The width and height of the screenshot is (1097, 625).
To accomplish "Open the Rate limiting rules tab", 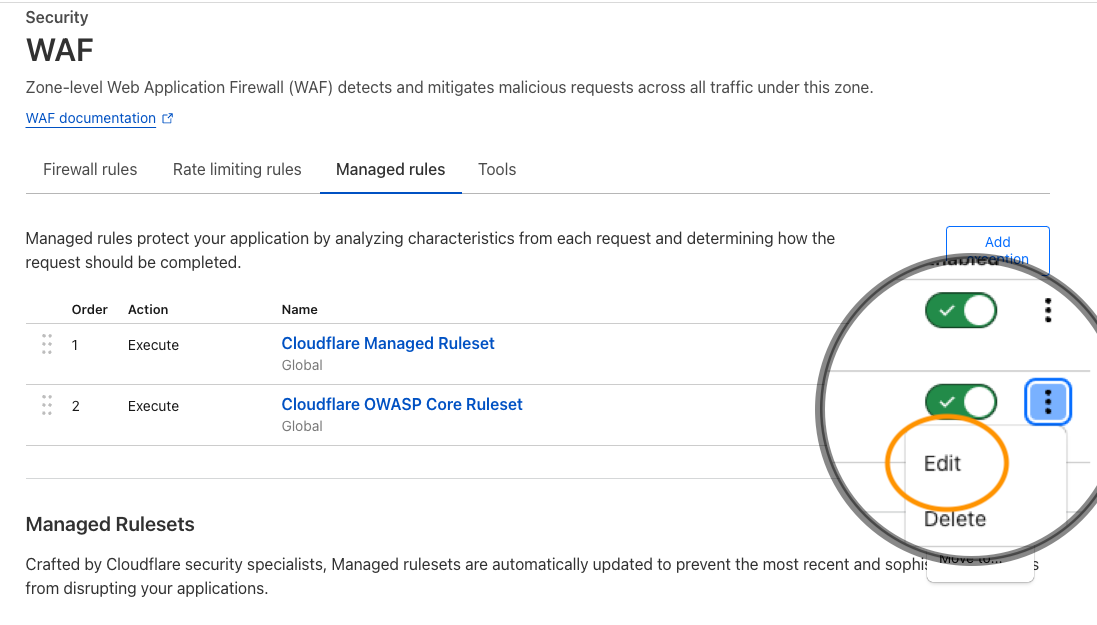I will pyautogui.click(x=236, y=169).
